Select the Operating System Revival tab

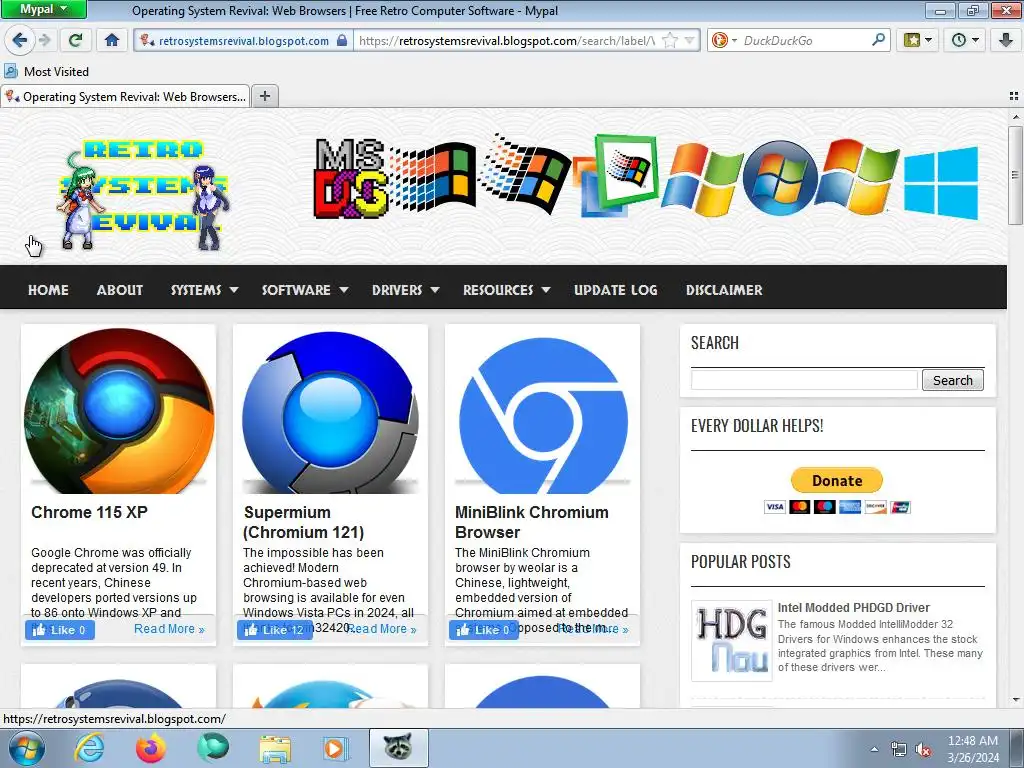point(125,96)
